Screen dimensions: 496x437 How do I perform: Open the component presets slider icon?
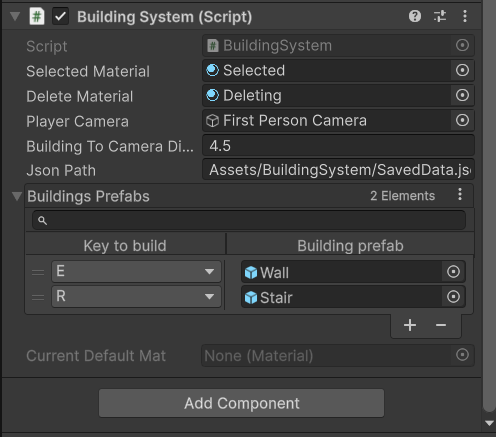coord(440,16)
